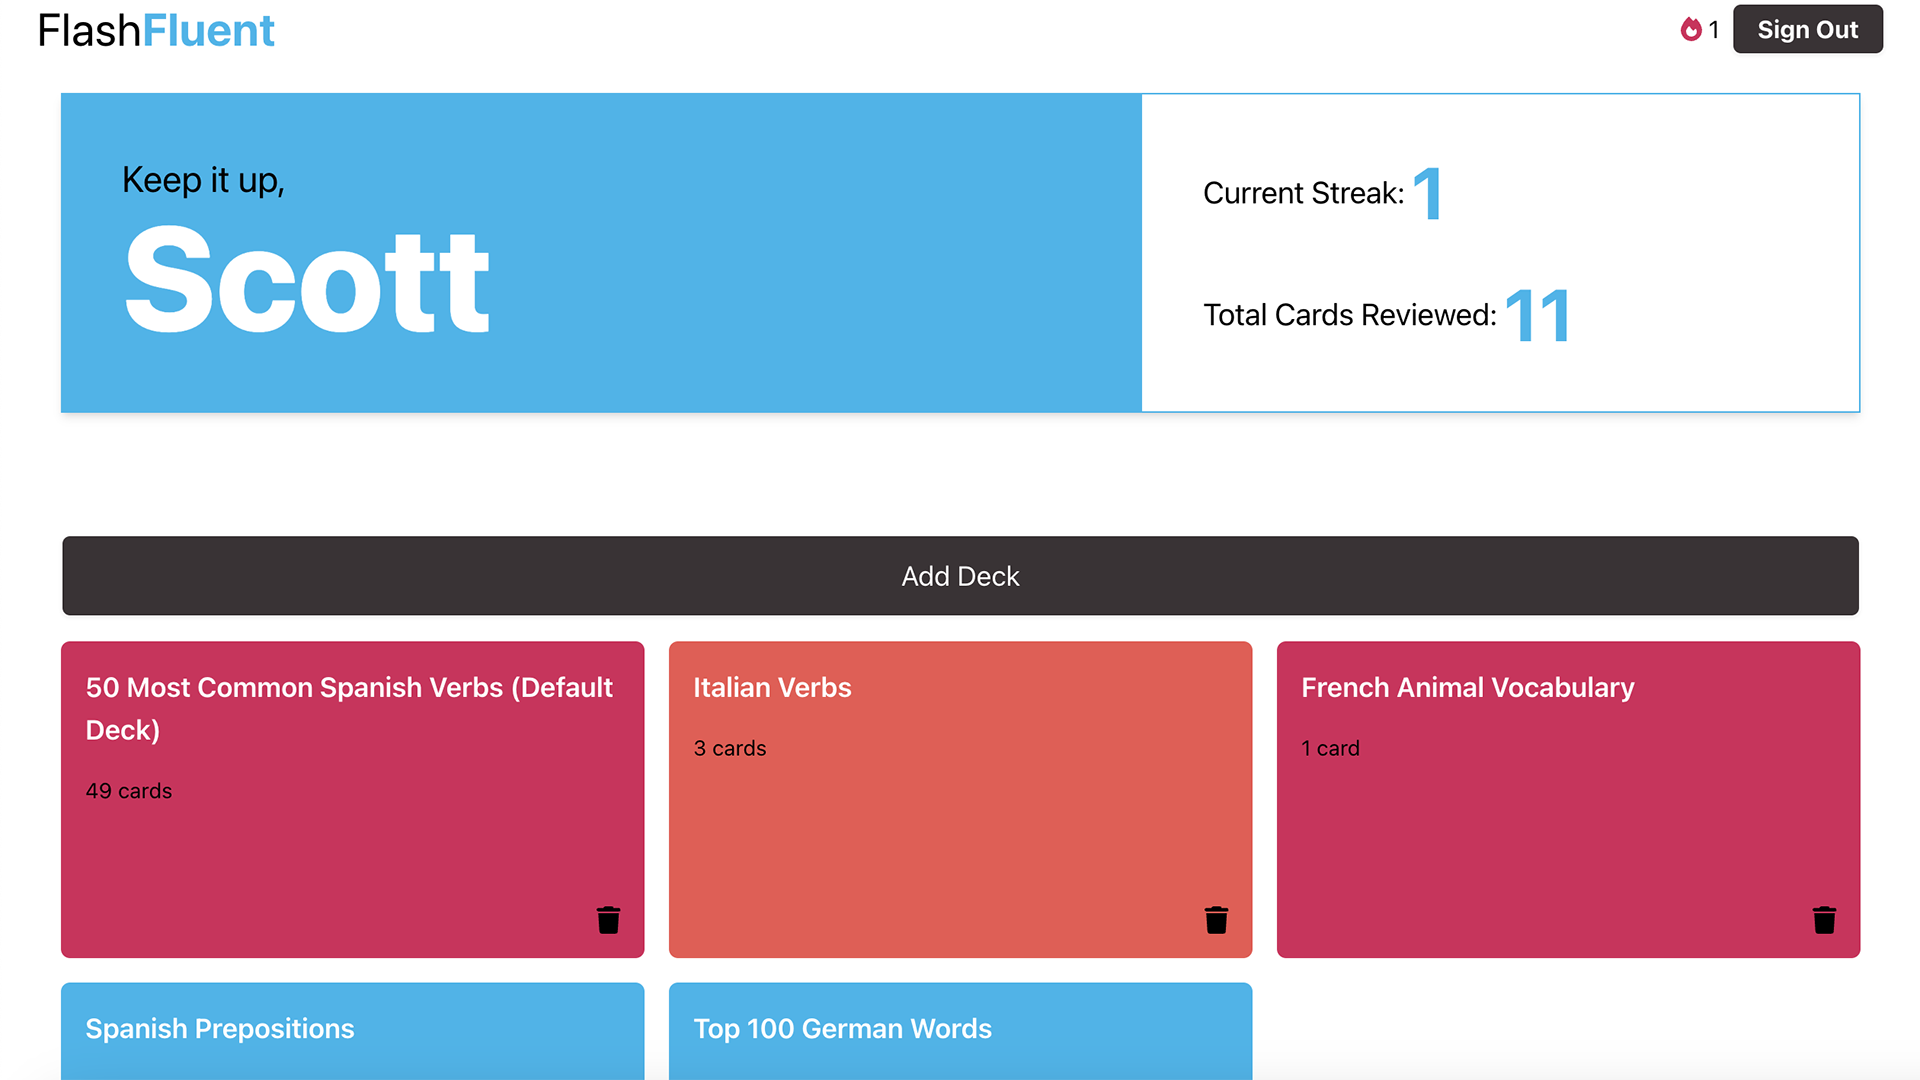Screen dimensions: 1920x1080
Task: Click the Add Deck button
Action: click(960, 575)
